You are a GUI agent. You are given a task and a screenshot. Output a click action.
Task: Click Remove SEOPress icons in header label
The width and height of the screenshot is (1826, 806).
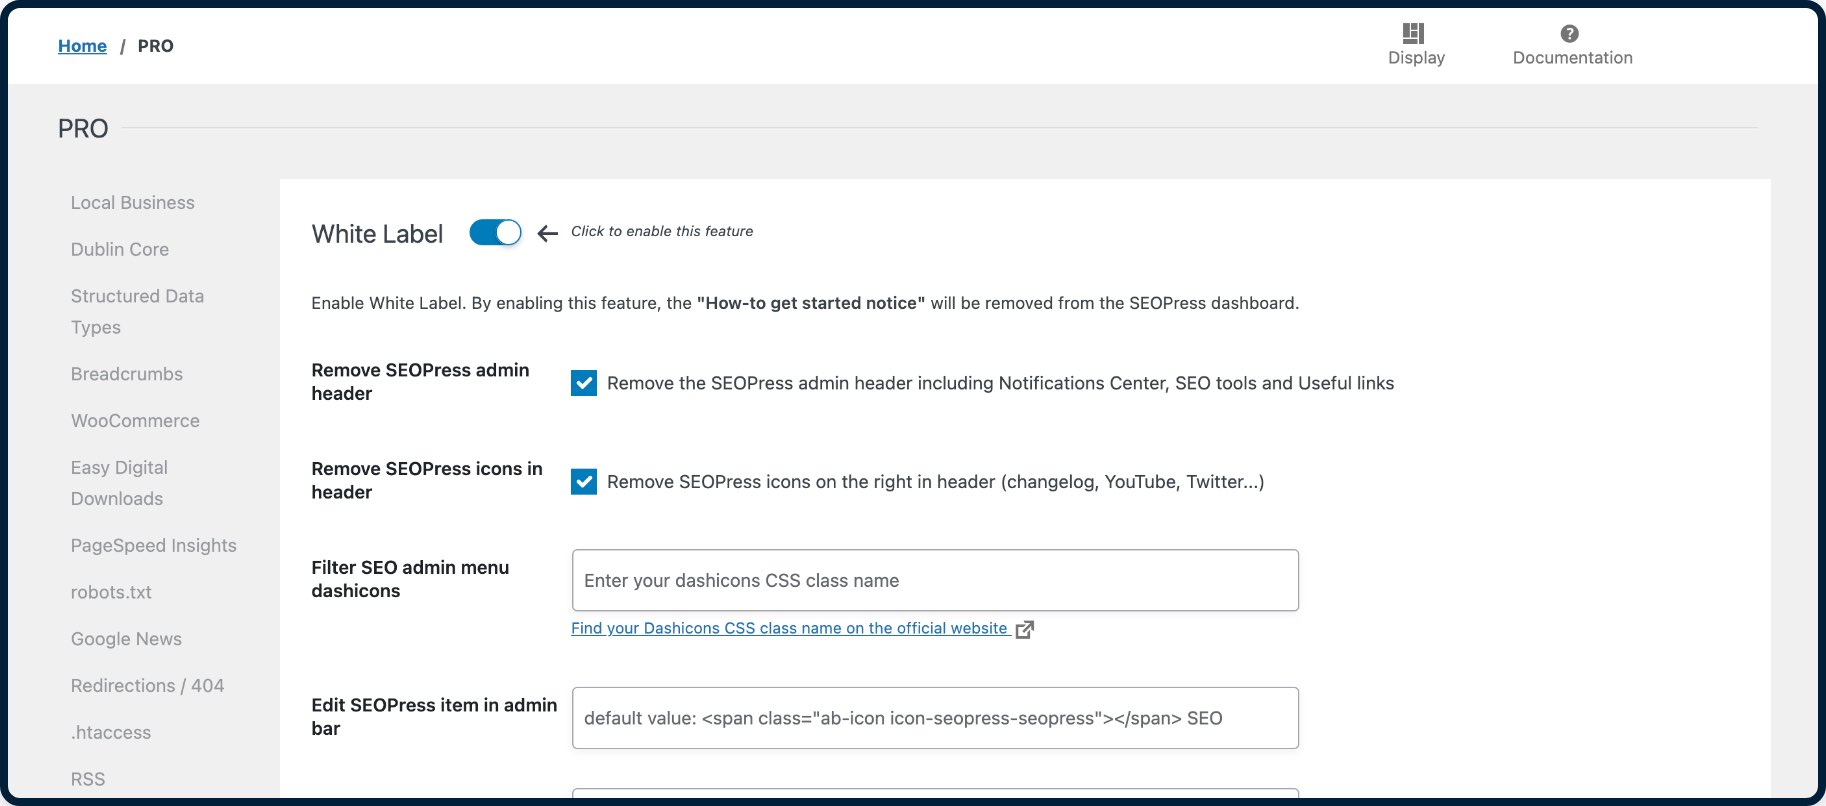click(x=427, y=481)
